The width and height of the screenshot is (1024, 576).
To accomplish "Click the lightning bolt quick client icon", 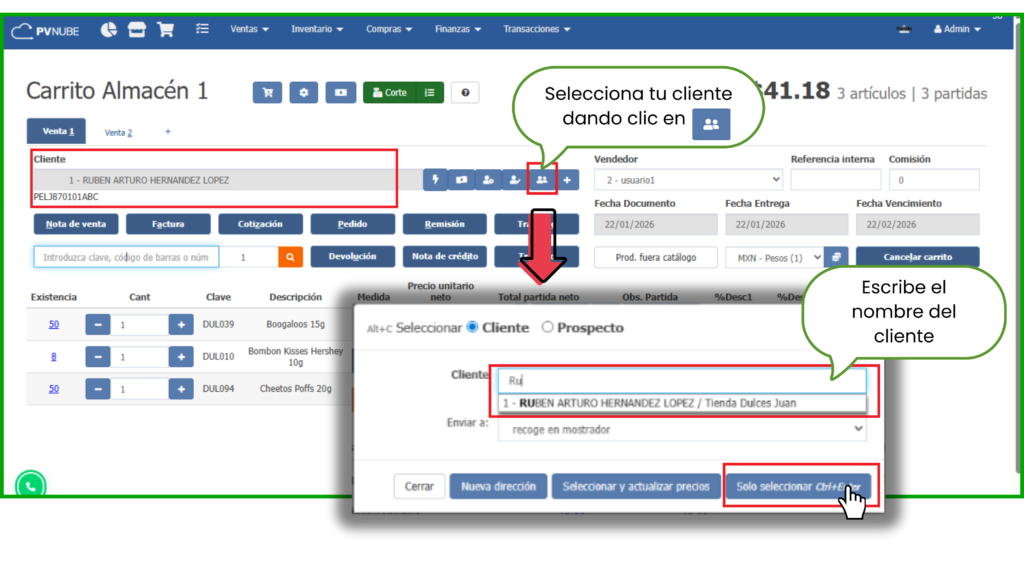I will (x=435, y=180).
